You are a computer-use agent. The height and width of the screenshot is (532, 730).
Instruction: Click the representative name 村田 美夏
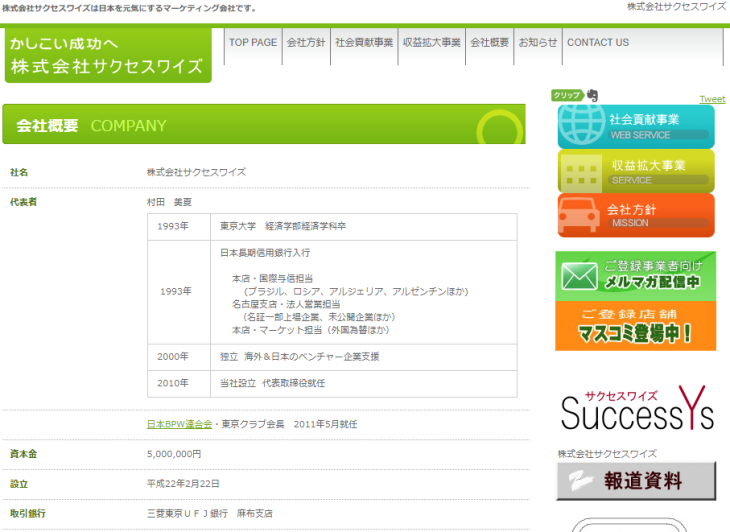coord(169,202)
